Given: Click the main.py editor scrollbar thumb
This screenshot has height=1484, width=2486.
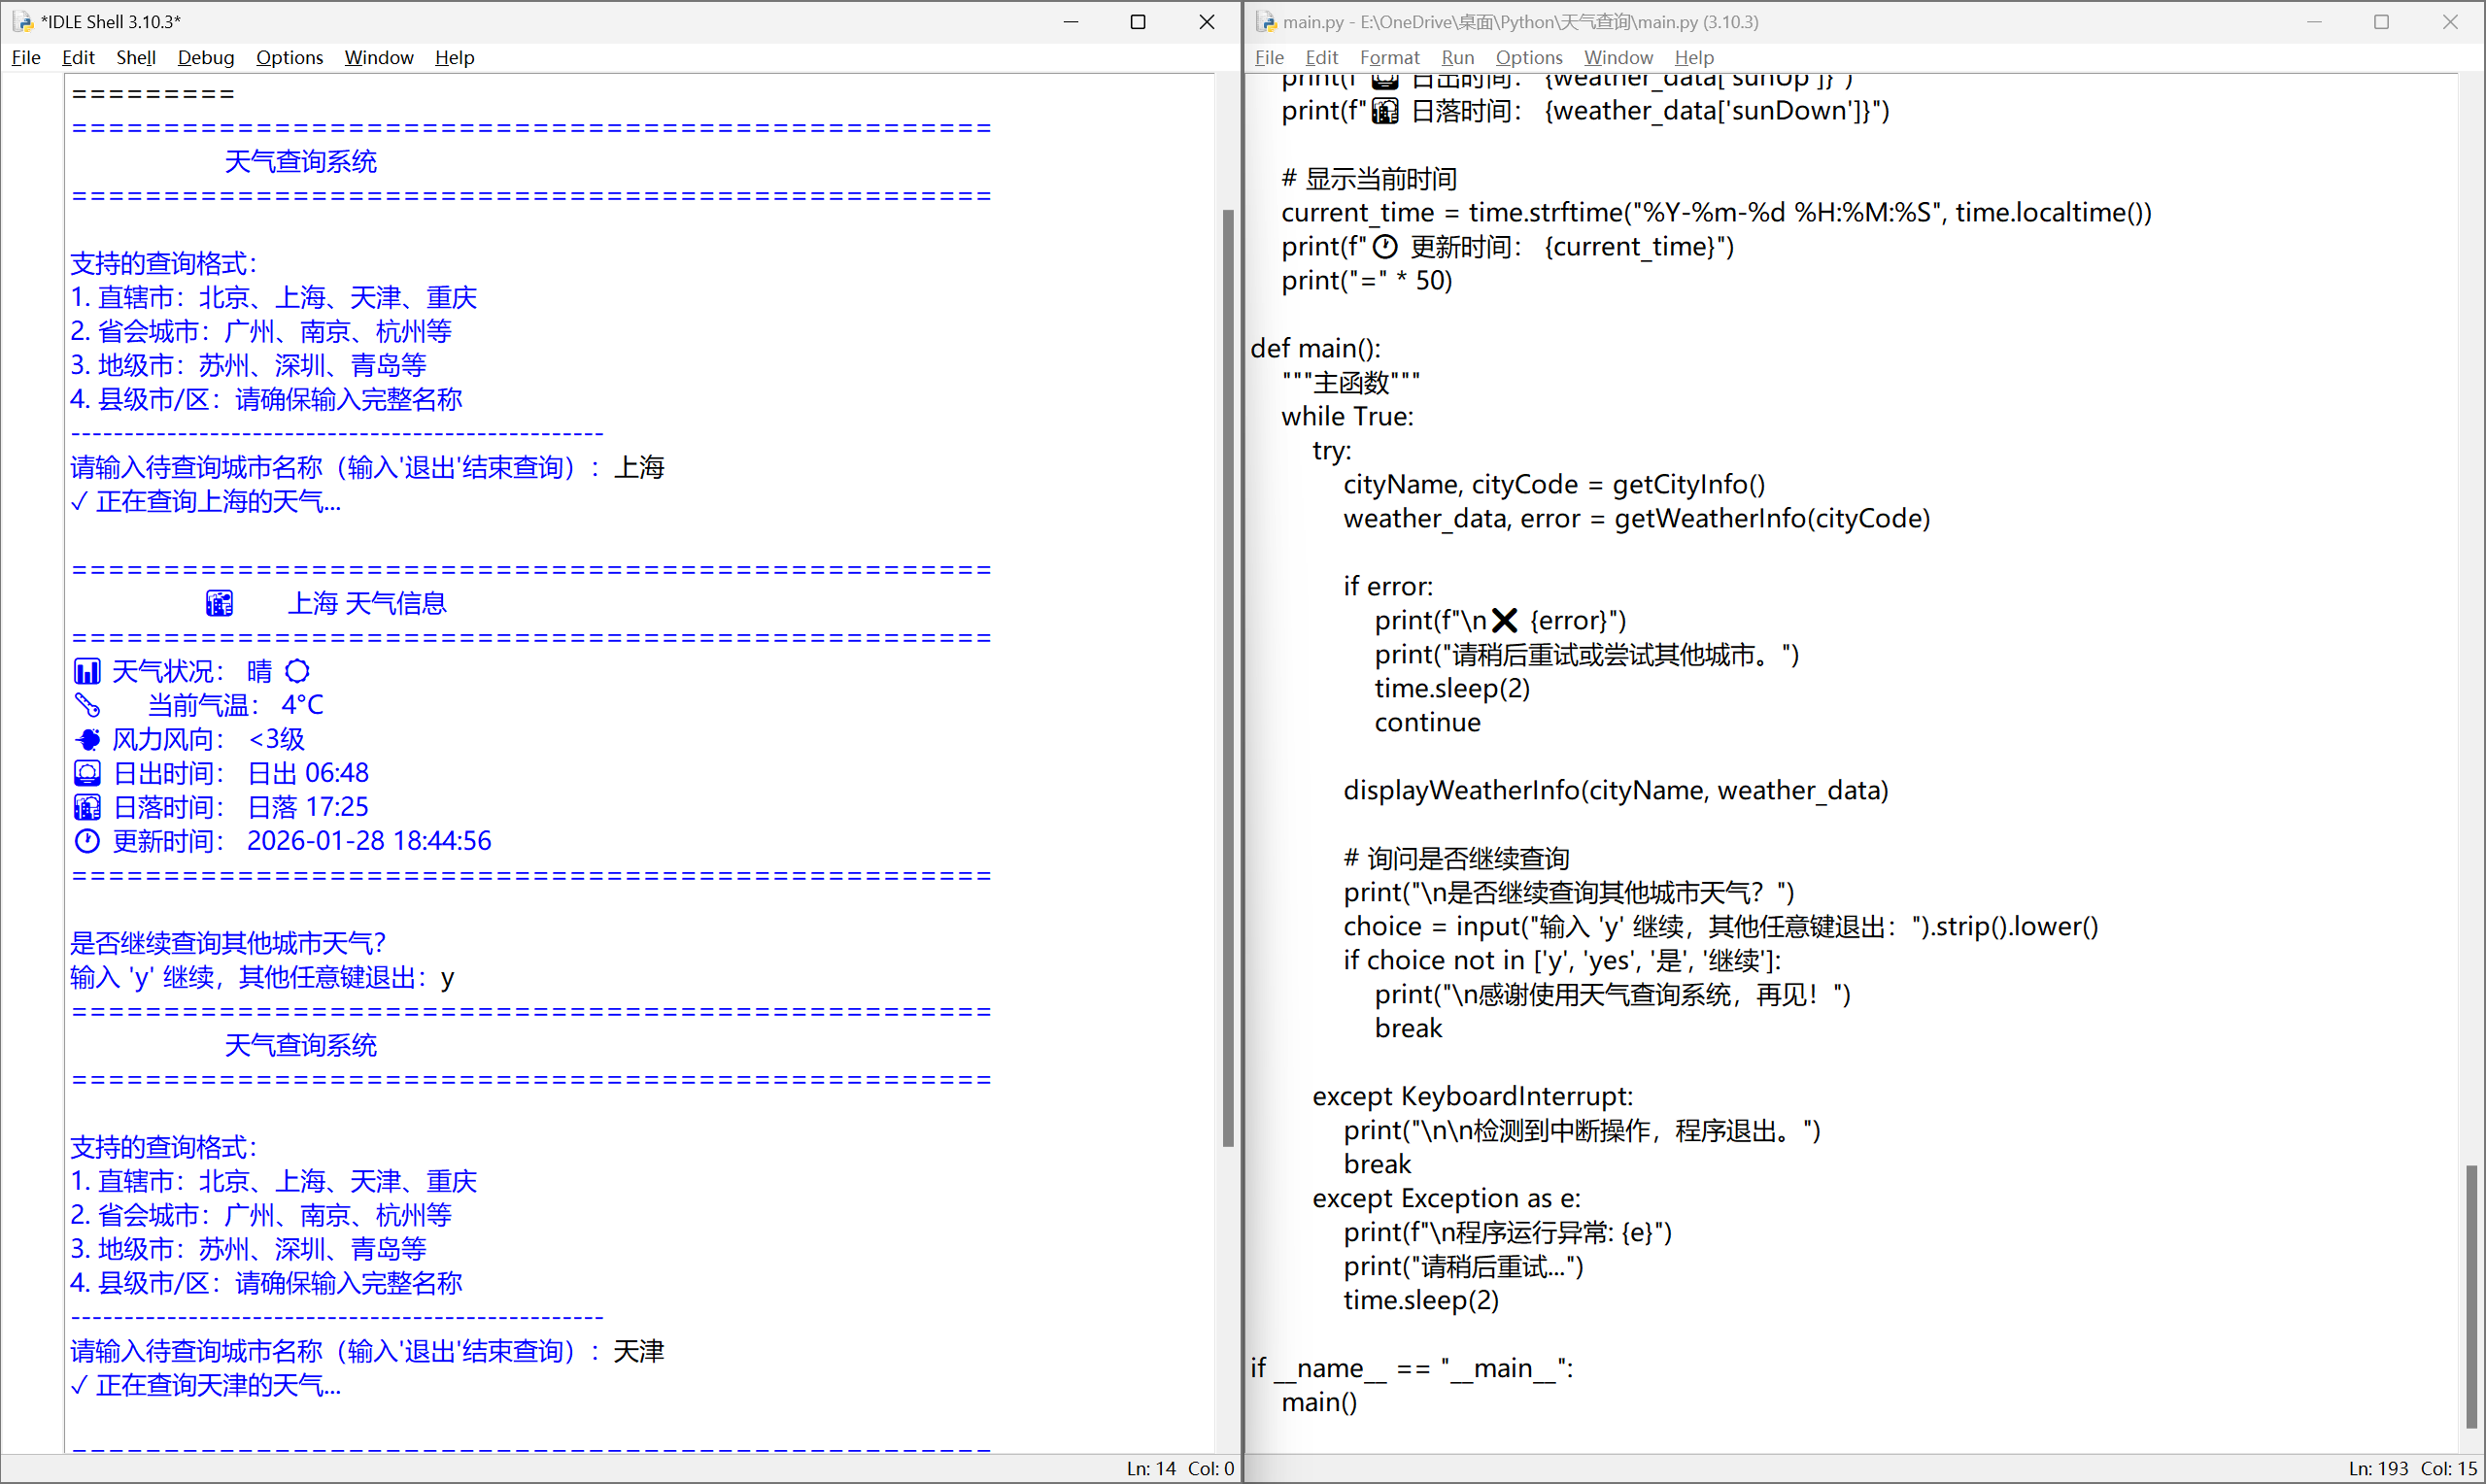Looking at the screenshot, I should (2471, 1295).
